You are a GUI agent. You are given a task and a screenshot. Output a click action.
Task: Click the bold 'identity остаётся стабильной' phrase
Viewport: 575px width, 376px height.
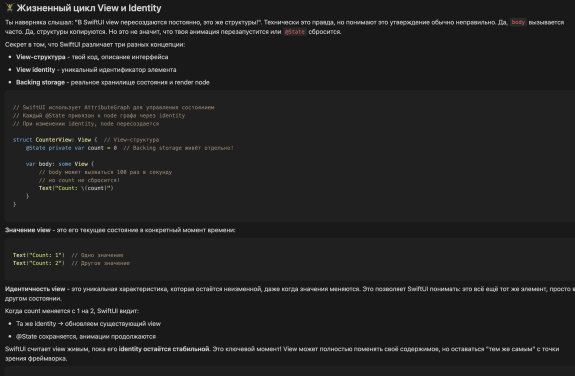click(164, 349)
